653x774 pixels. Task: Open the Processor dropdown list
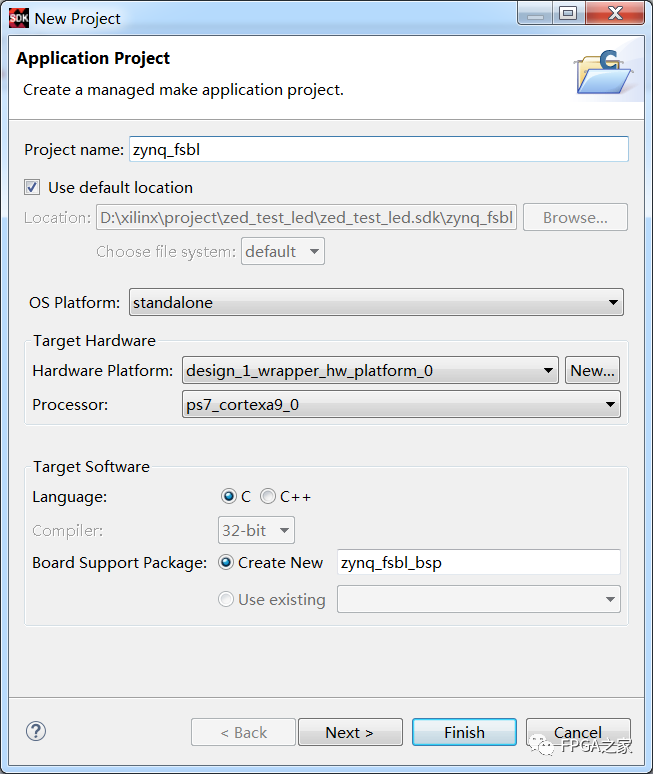point(402,404)
